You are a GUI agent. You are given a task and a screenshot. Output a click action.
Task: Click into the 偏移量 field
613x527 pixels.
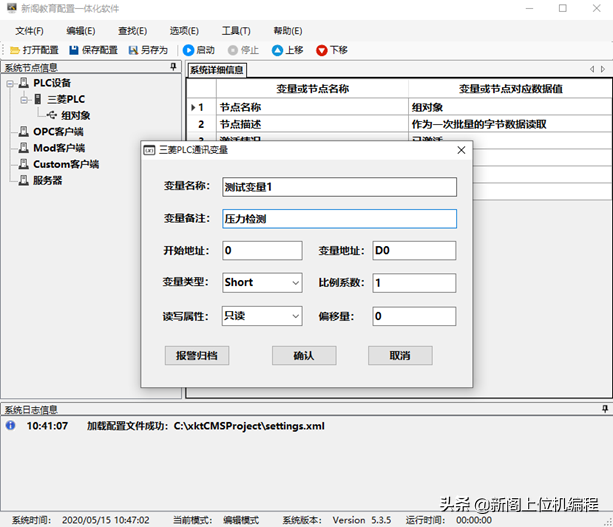tap(414, 316)
